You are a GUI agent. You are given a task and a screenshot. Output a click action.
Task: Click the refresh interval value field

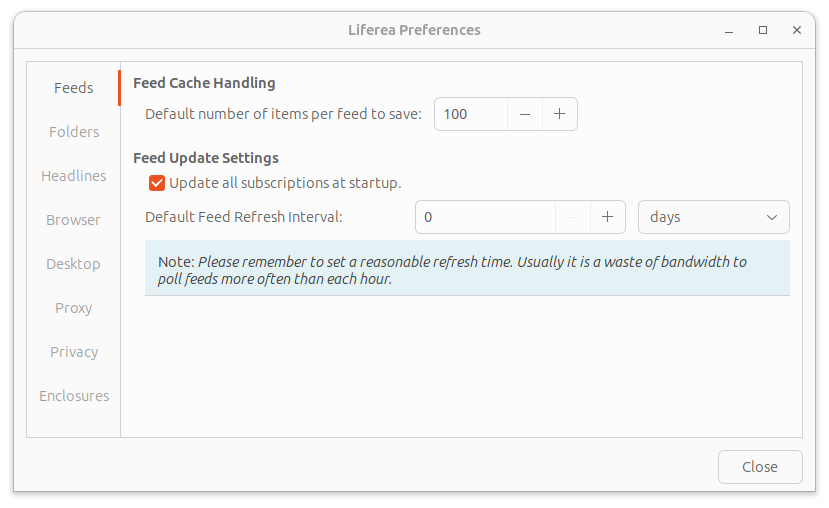click(485, 217)
